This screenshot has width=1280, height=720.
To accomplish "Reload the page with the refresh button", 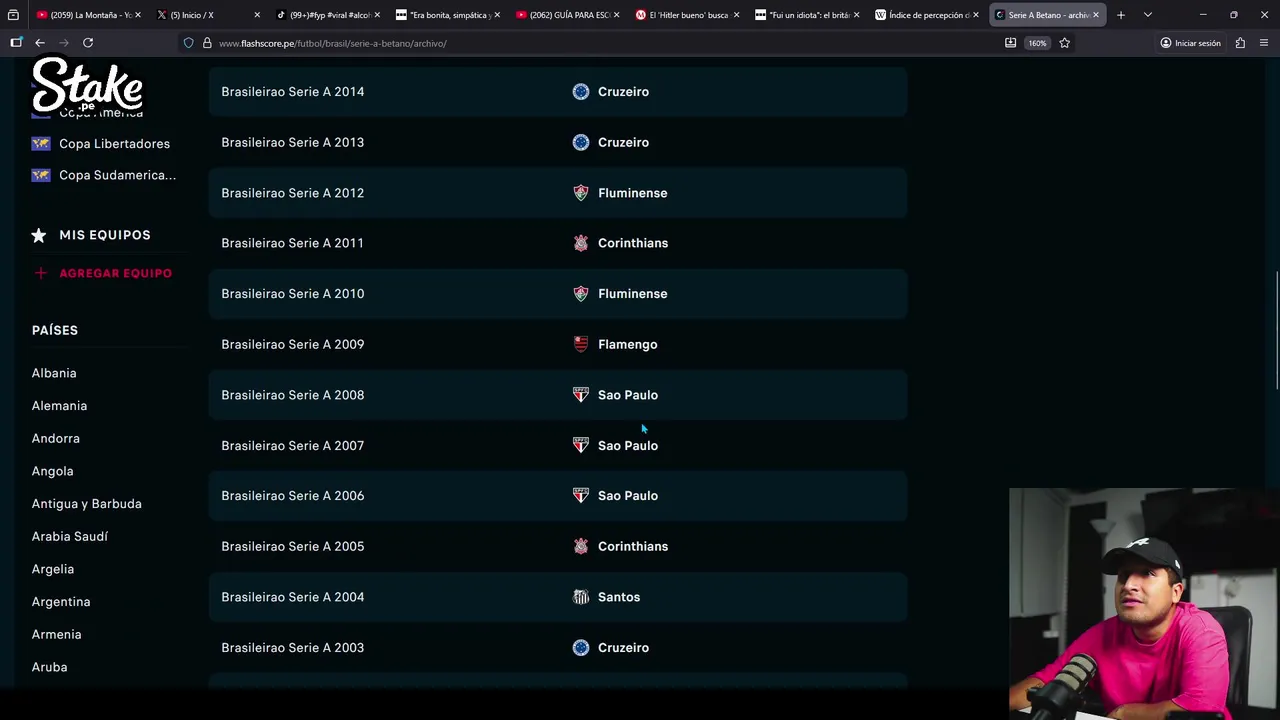I will tap(88, 43).
